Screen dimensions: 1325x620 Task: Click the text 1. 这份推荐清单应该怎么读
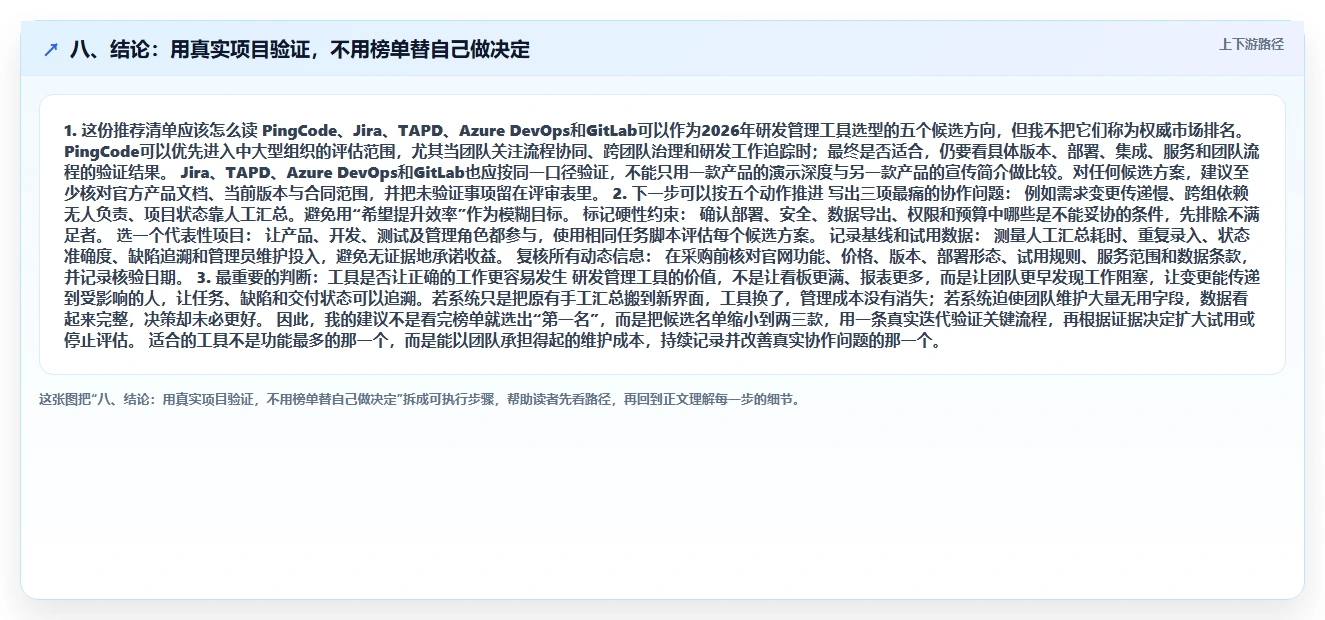pyautogui.click(x=161, y=131)
